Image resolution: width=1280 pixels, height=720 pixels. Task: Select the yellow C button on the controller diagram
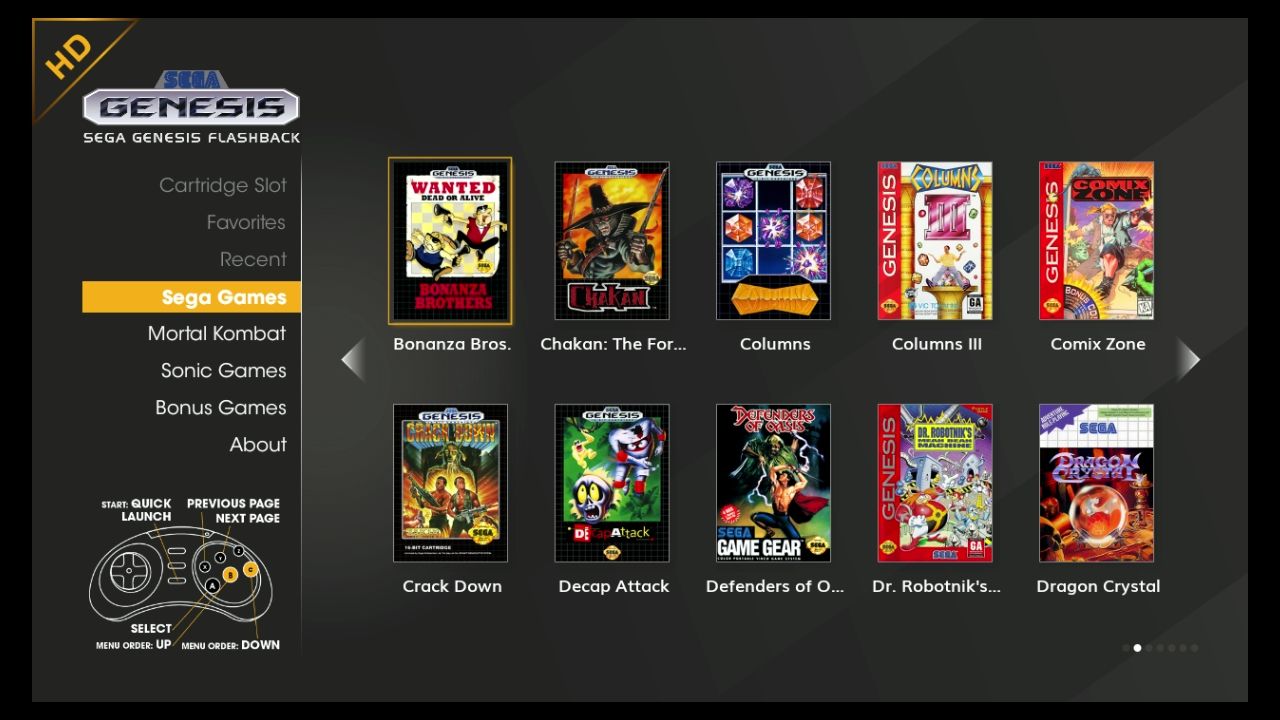point(250,569)
